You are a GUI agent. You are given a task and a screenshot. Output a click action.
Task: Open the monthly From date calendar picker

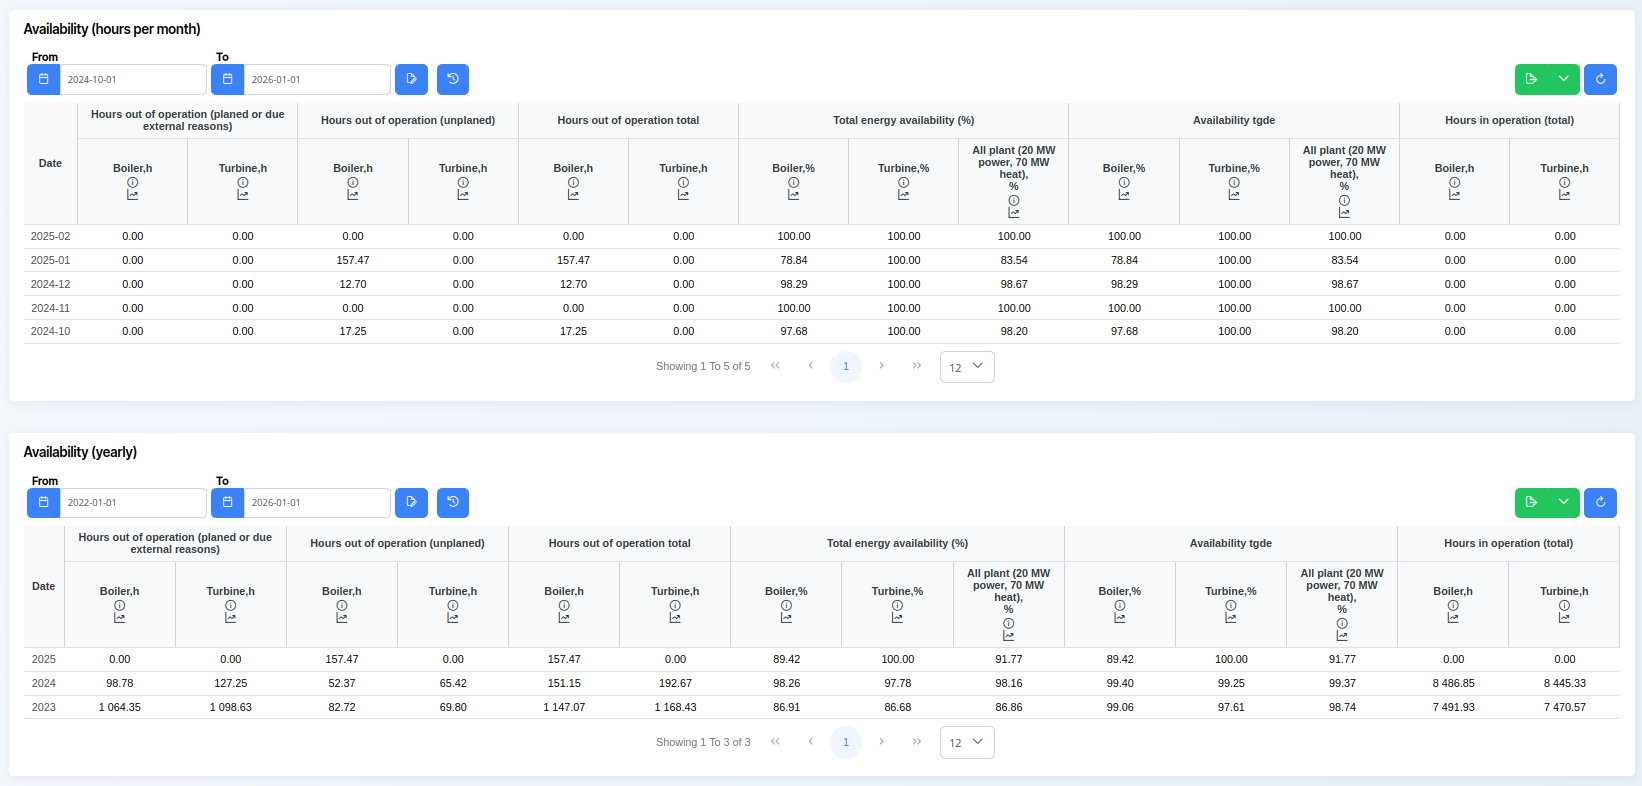click(43, 79)
